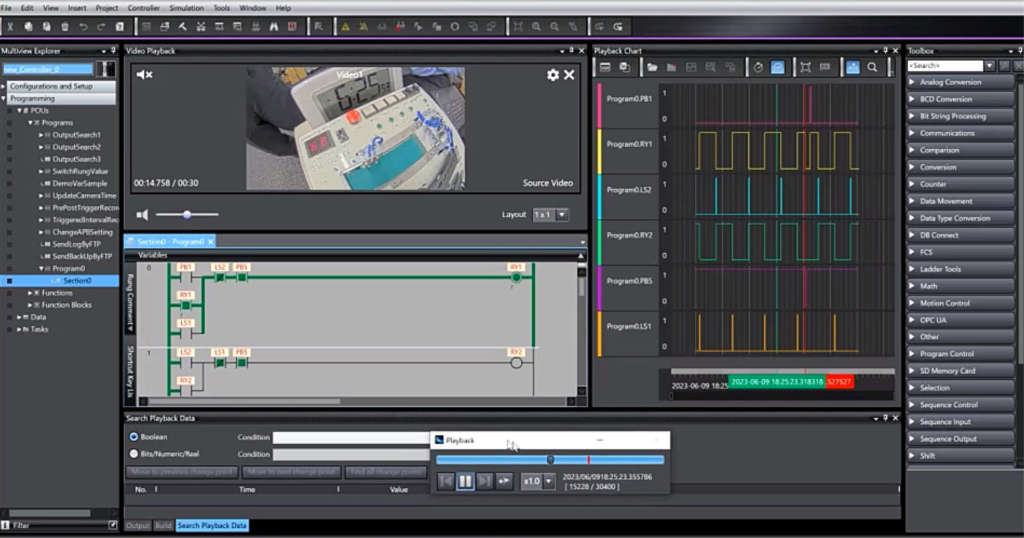Click the muted speaker icon on video
Viewport: 1024px width, 538px height.
[x=144, y=75]
